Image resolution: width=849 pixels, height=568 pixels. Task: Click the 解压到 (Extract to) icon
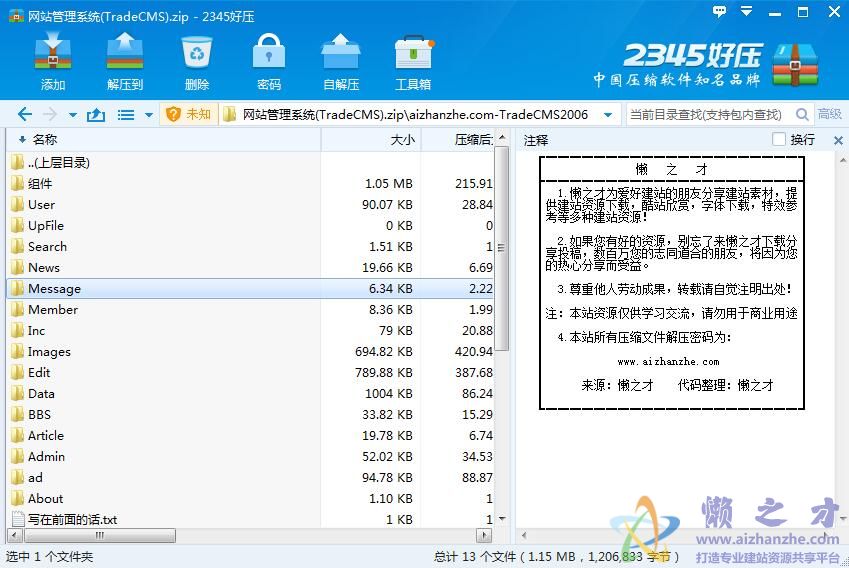point(125,61)
